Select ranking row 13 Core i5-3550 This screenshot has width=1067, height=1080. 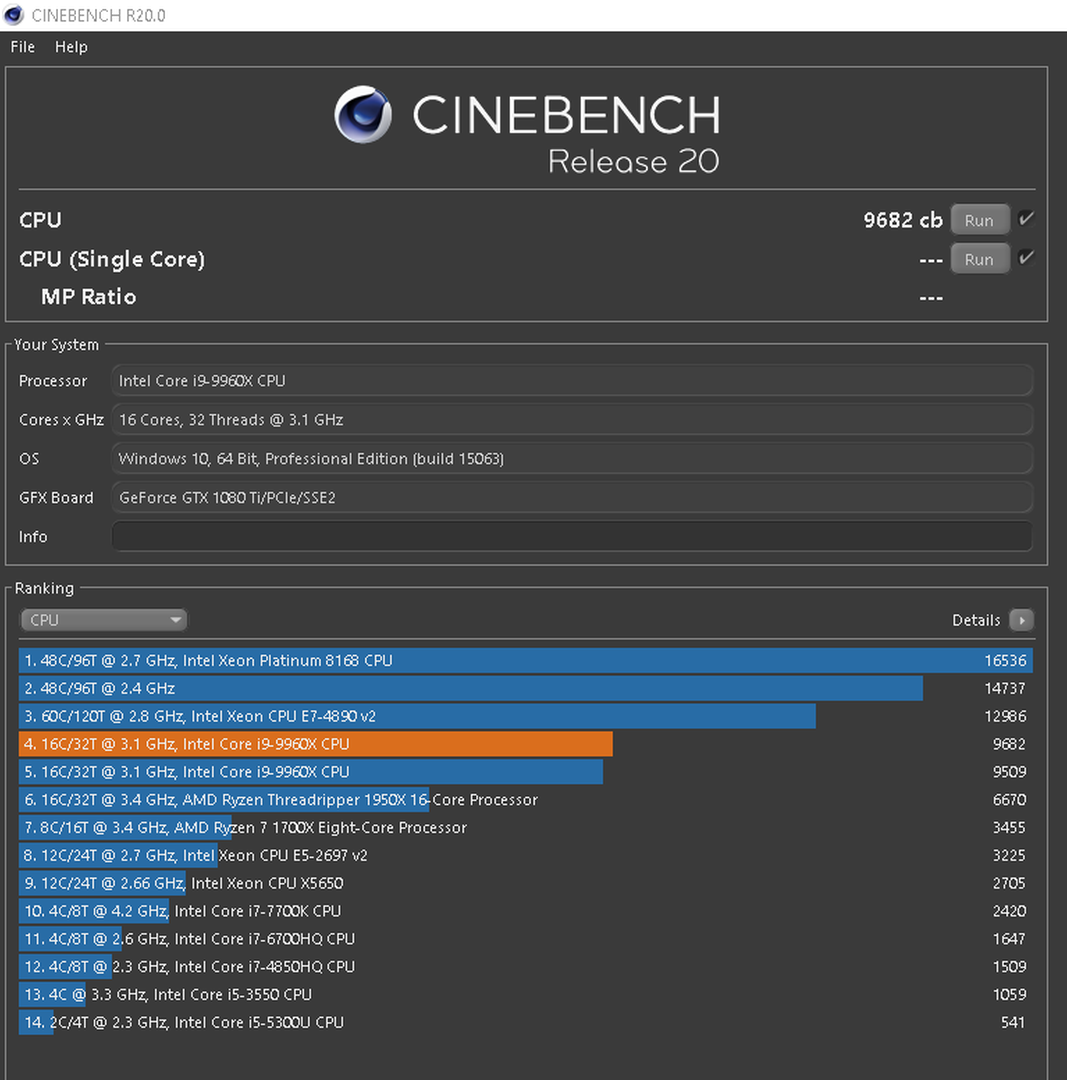526,995
